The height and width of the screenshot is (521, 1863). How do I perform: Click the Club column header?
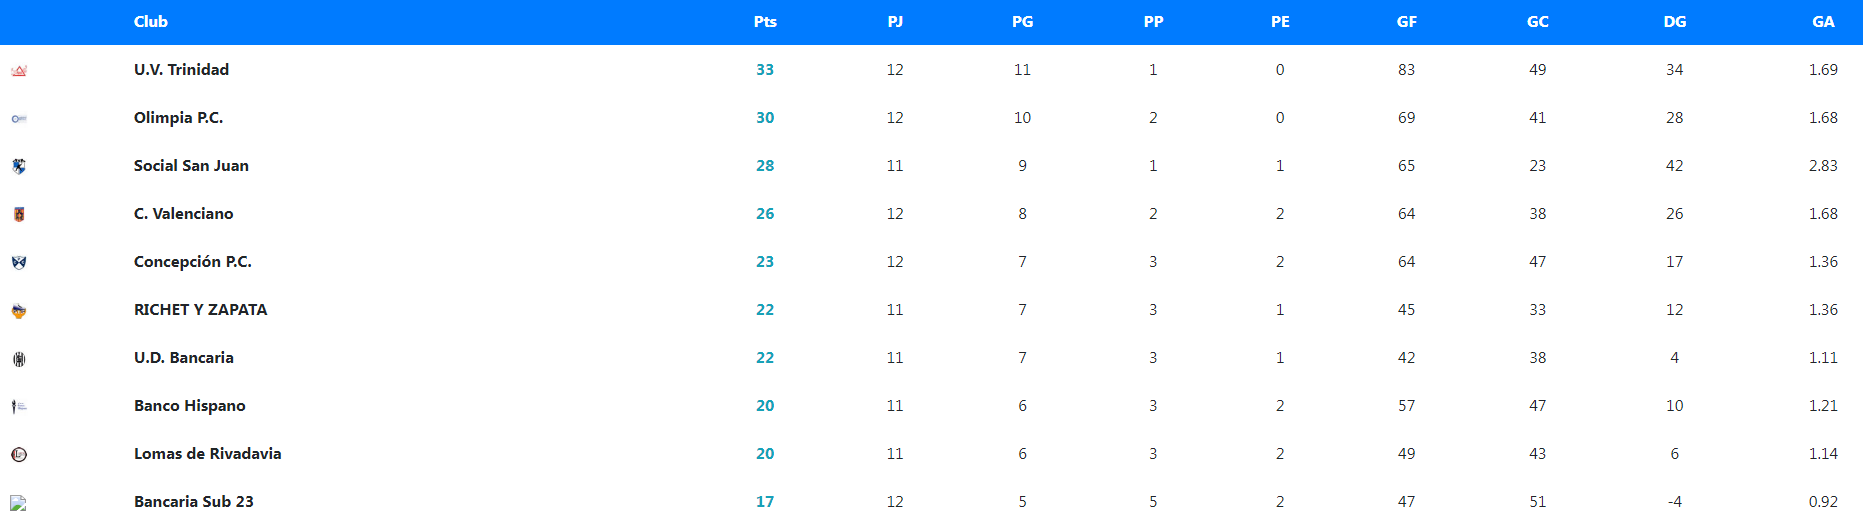click(151, 22)
